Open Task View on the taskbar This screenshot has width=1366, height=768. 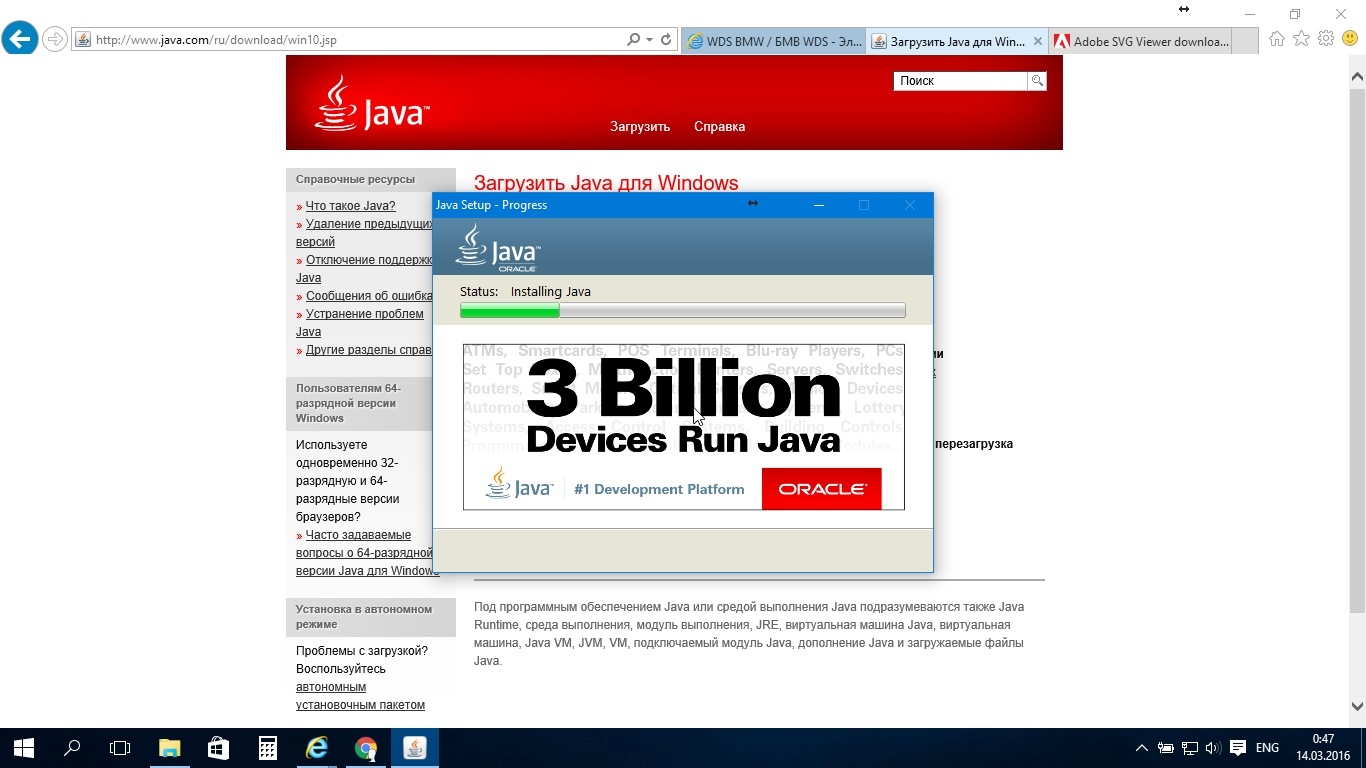(x=120, y=748)
